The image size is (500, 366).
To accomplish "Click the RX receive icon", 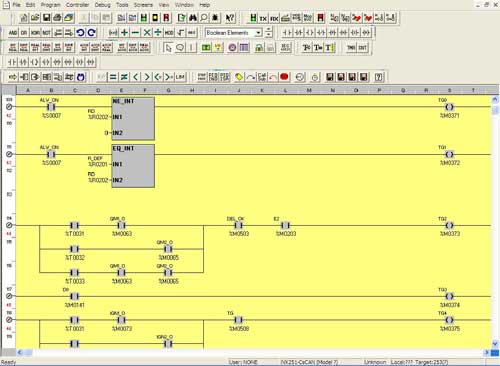I will pos(274,18).
